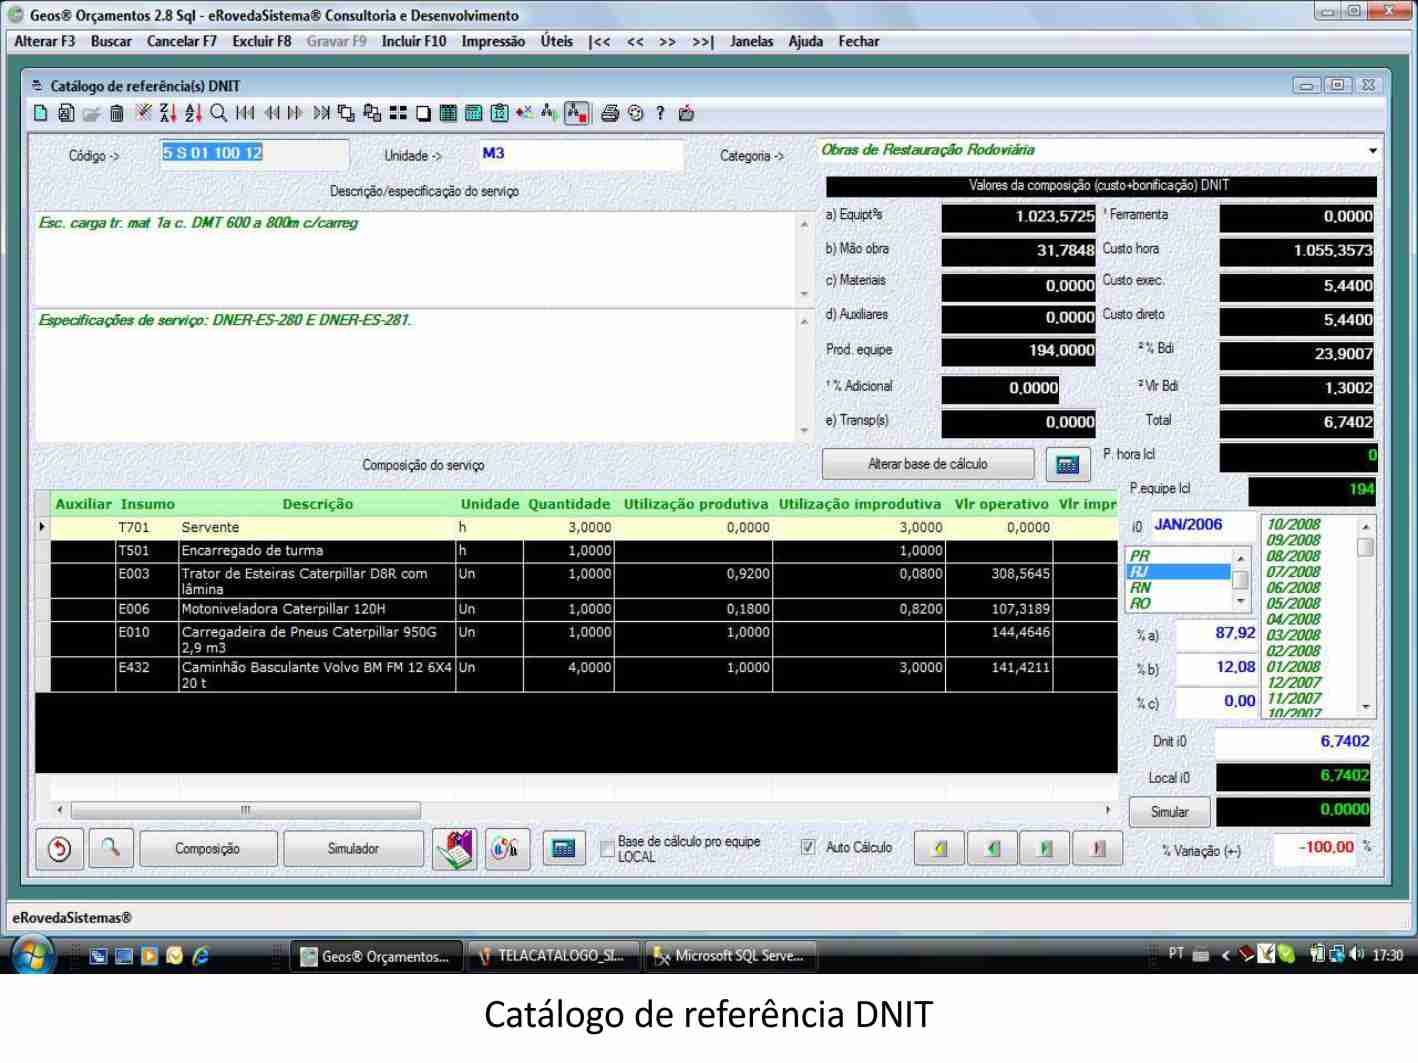Jump to last record toolbar arrow
The height and width of the screenshot is (1063, 1418).
click(x=321, y=113)
